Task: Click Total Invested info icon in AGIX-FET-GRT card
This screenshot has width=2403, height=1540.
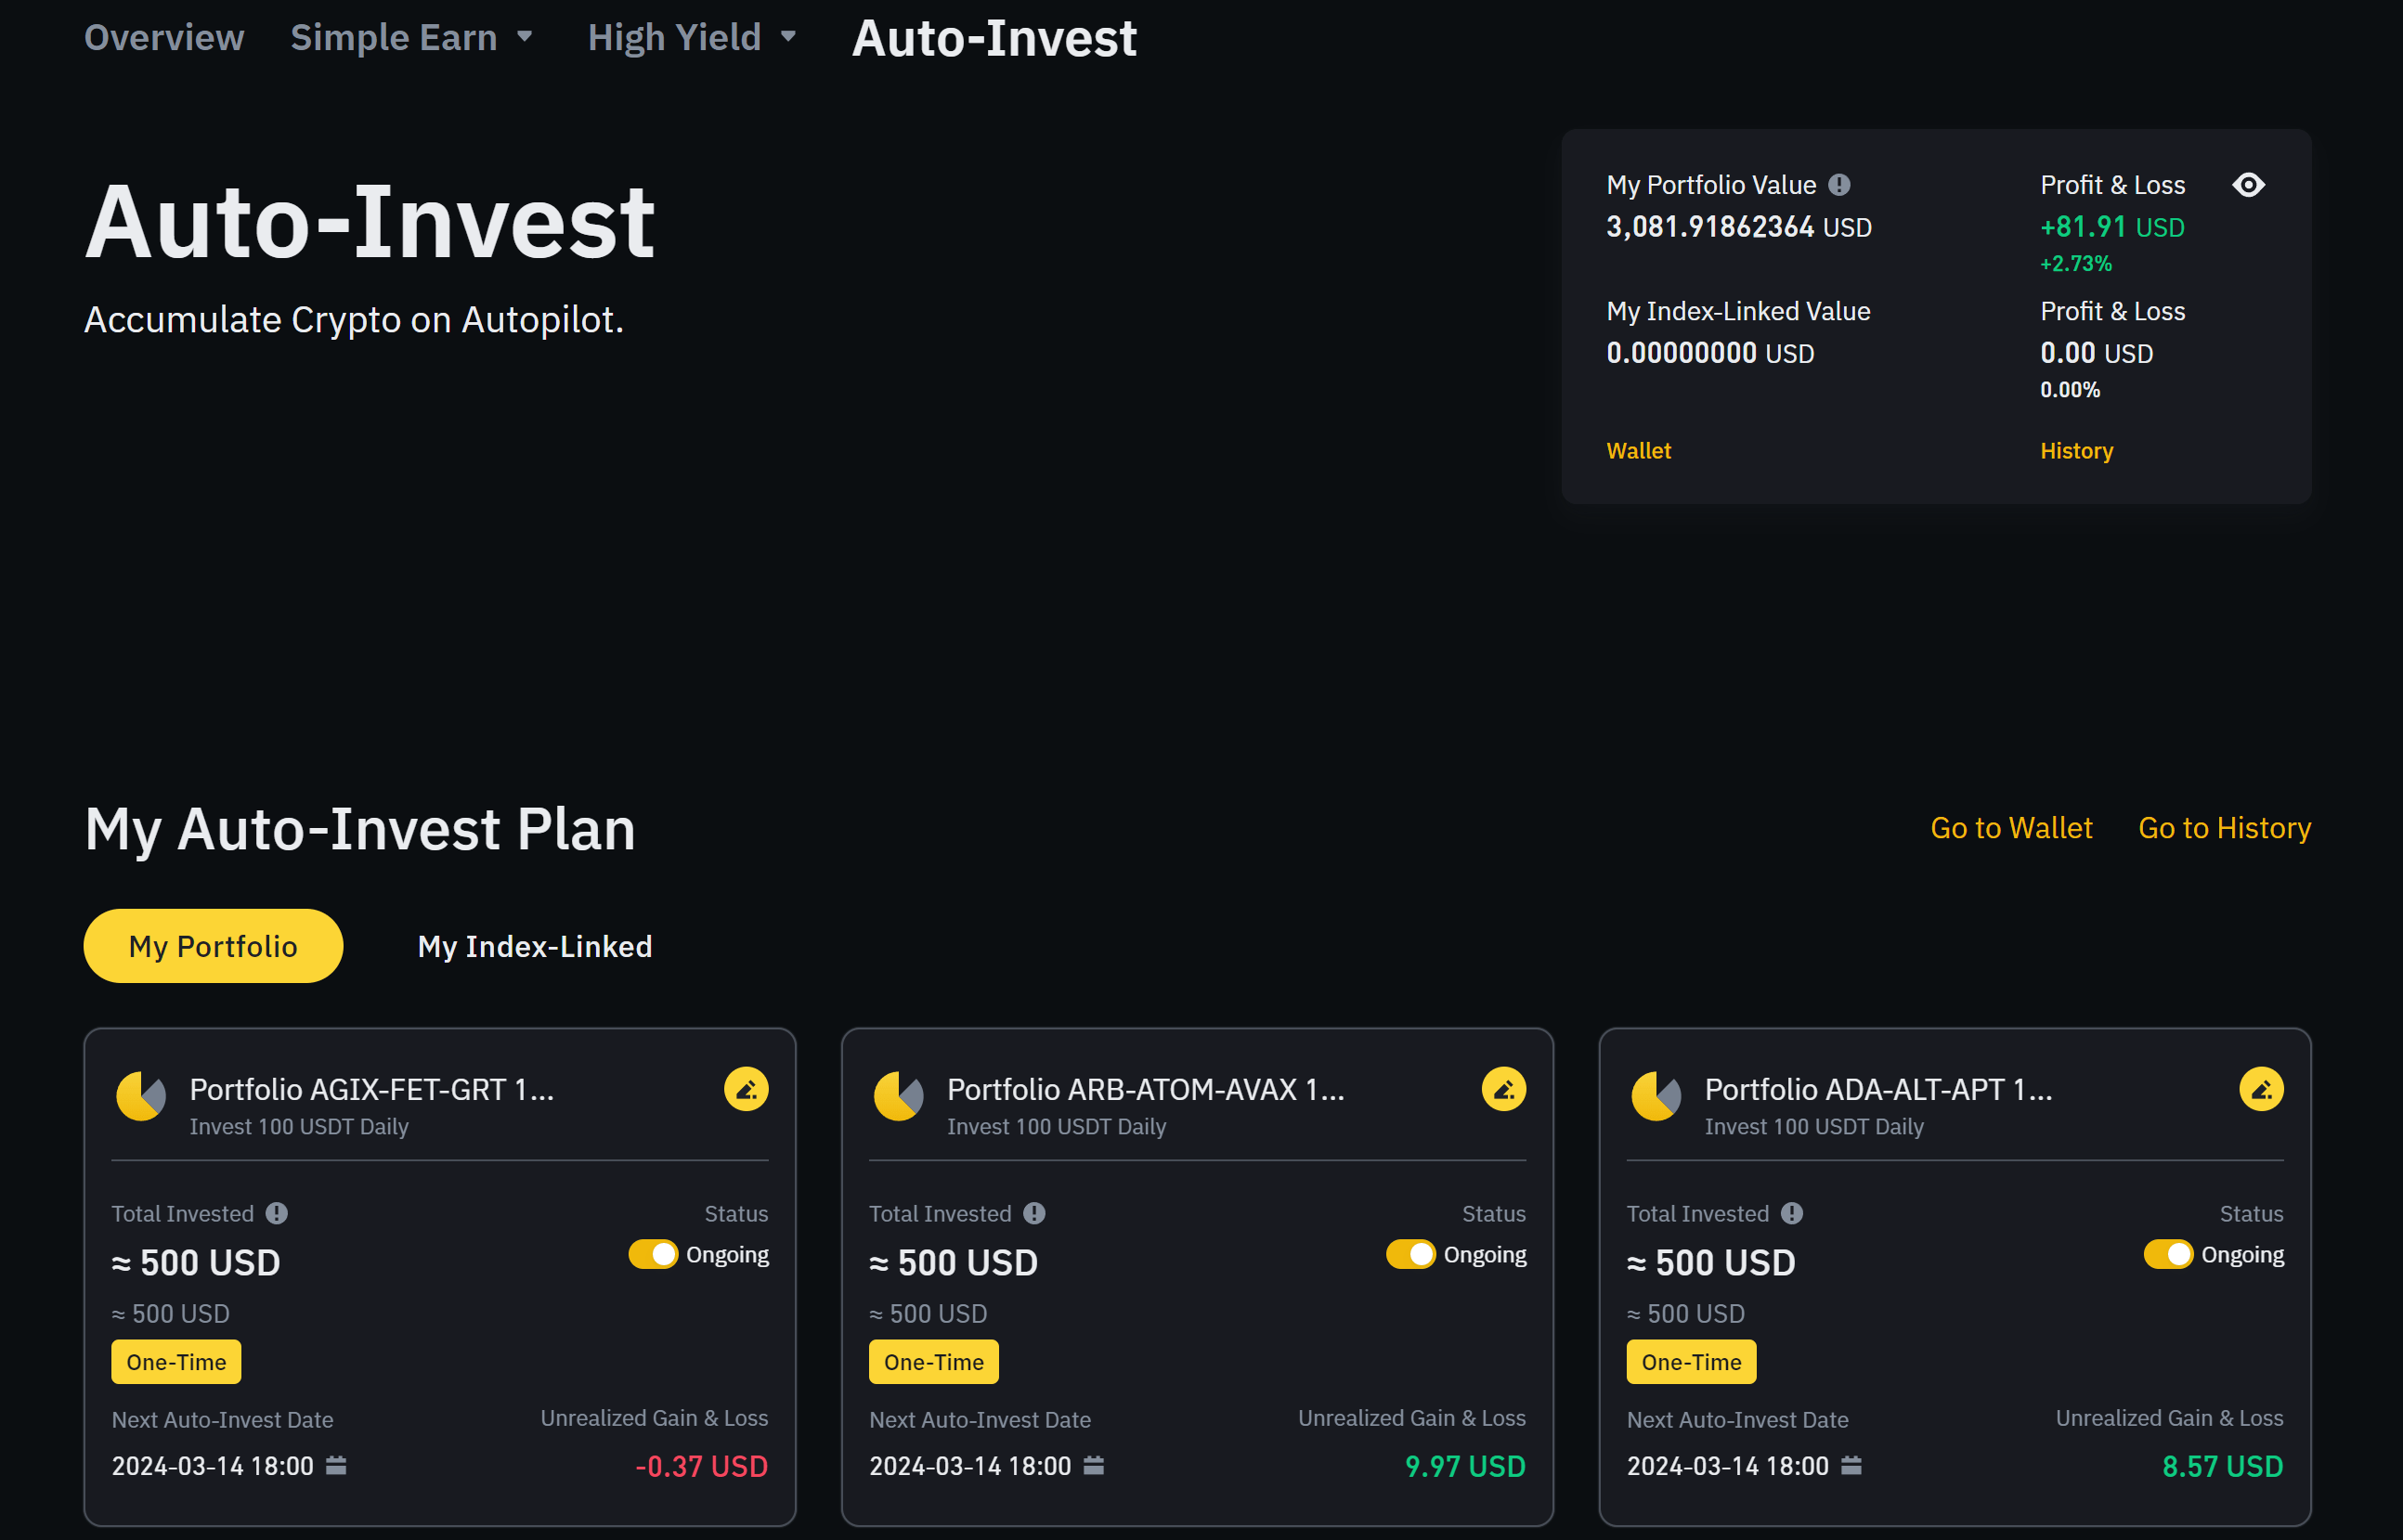Action: [x=277, y=1213]
